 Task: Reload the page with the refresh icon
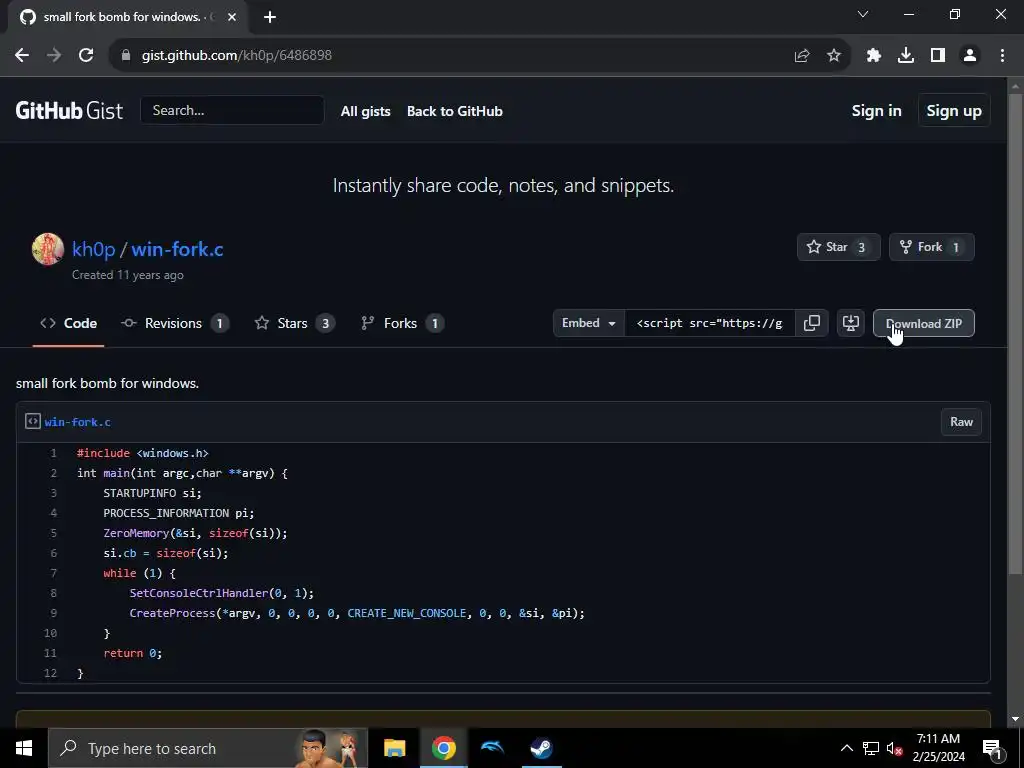coord(86,56)
